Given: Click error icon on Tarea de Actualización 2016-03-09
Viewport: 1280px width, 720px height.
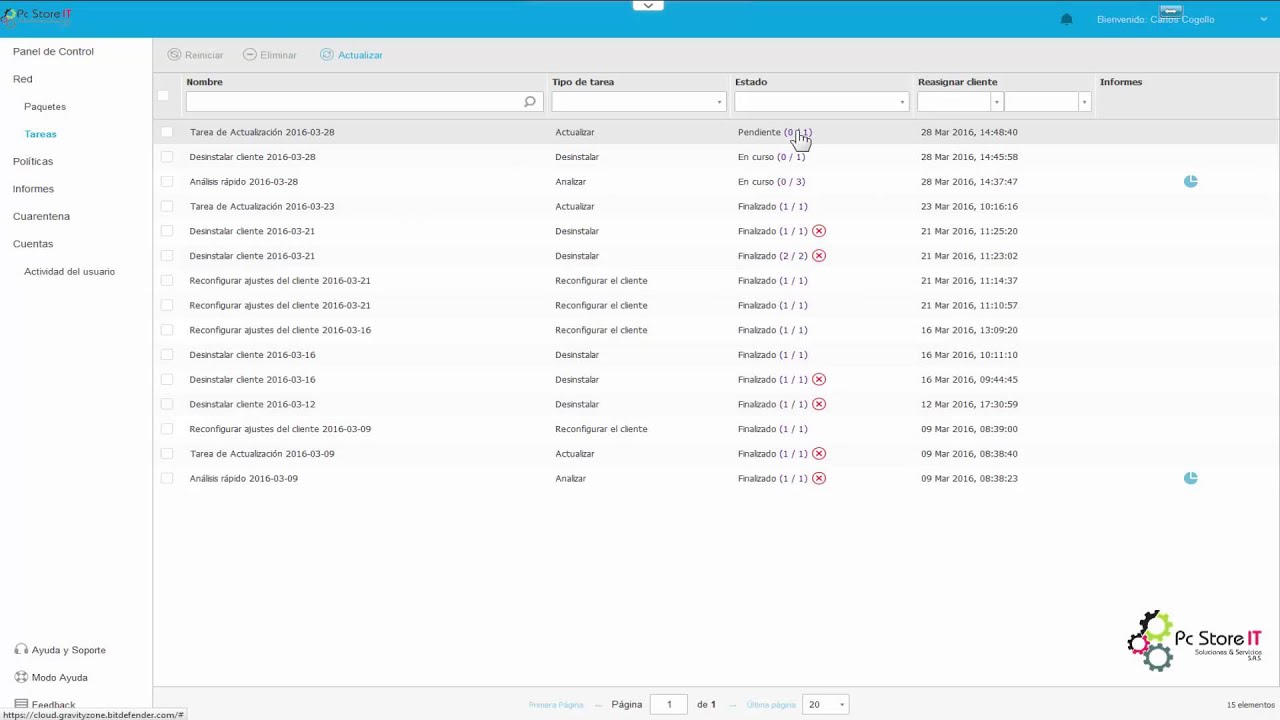Looking at the screenshot, I should point(819,453).
